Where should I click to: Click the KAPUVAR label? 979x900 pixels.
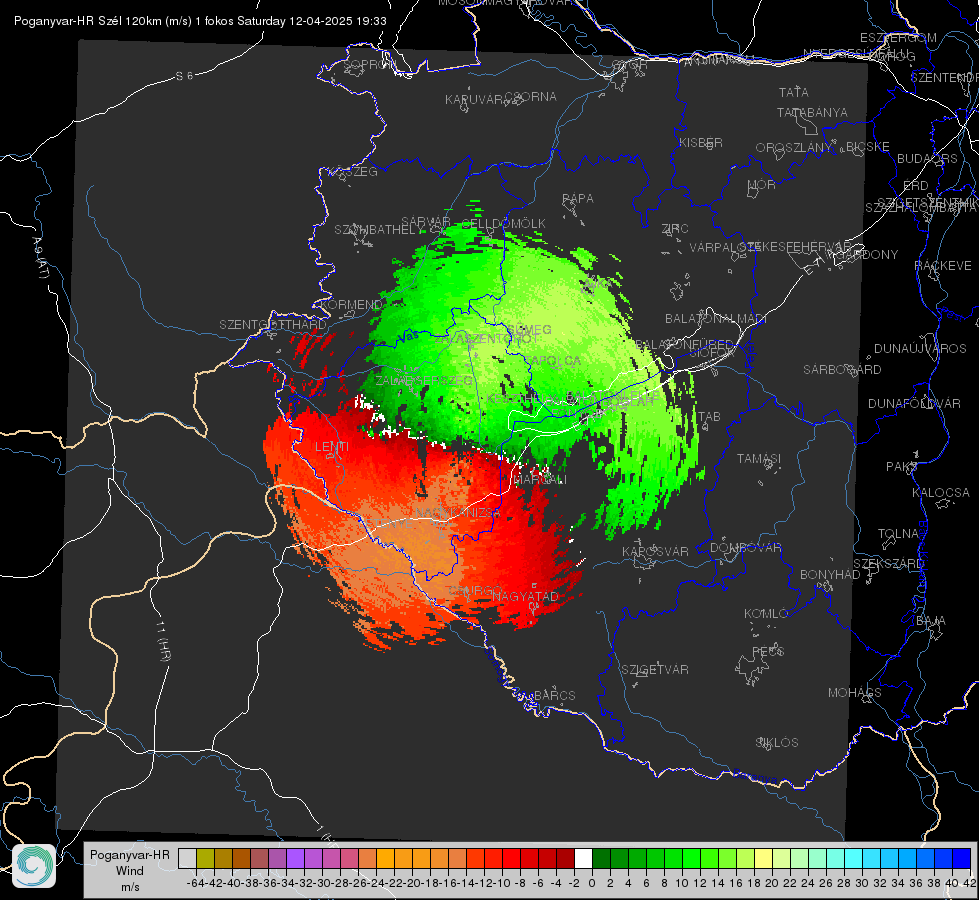pos(474,99)
